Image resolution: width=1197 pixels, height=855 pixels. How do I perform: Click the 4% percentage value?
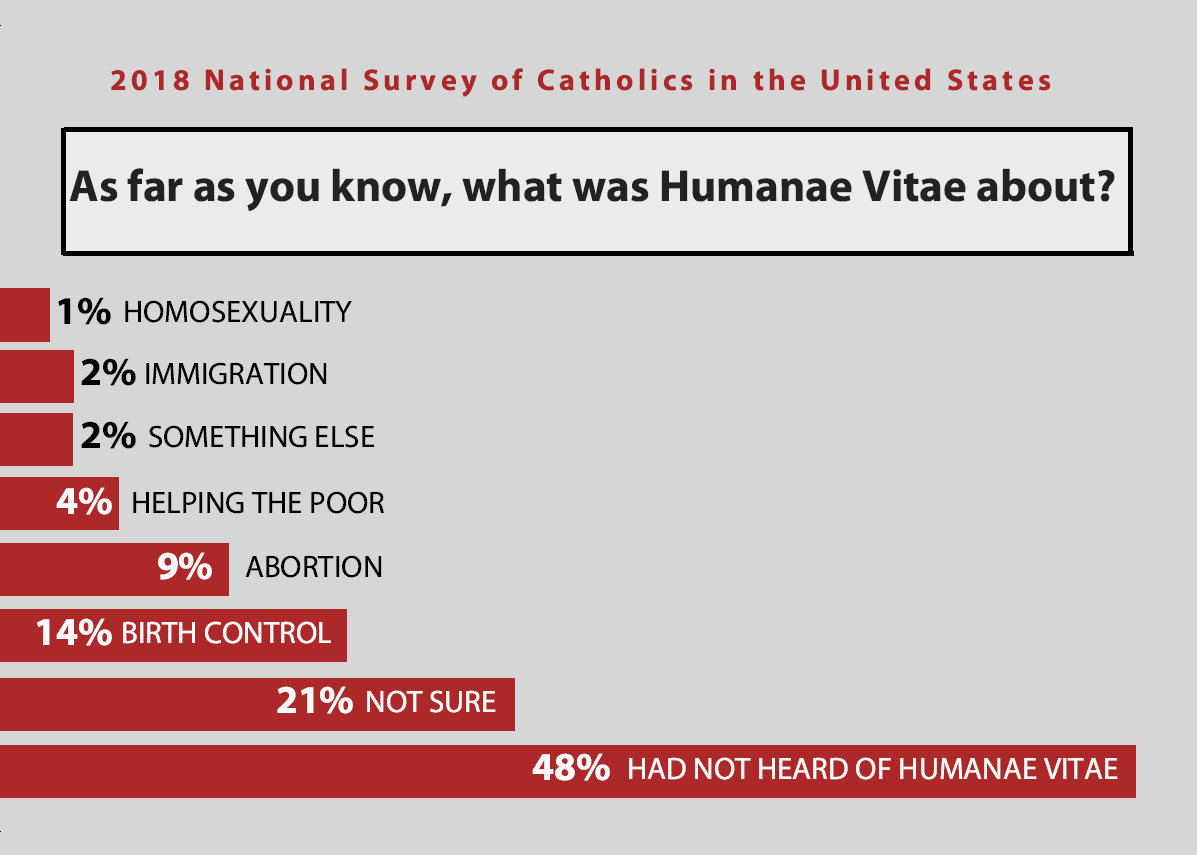click(x=84, y=502)
